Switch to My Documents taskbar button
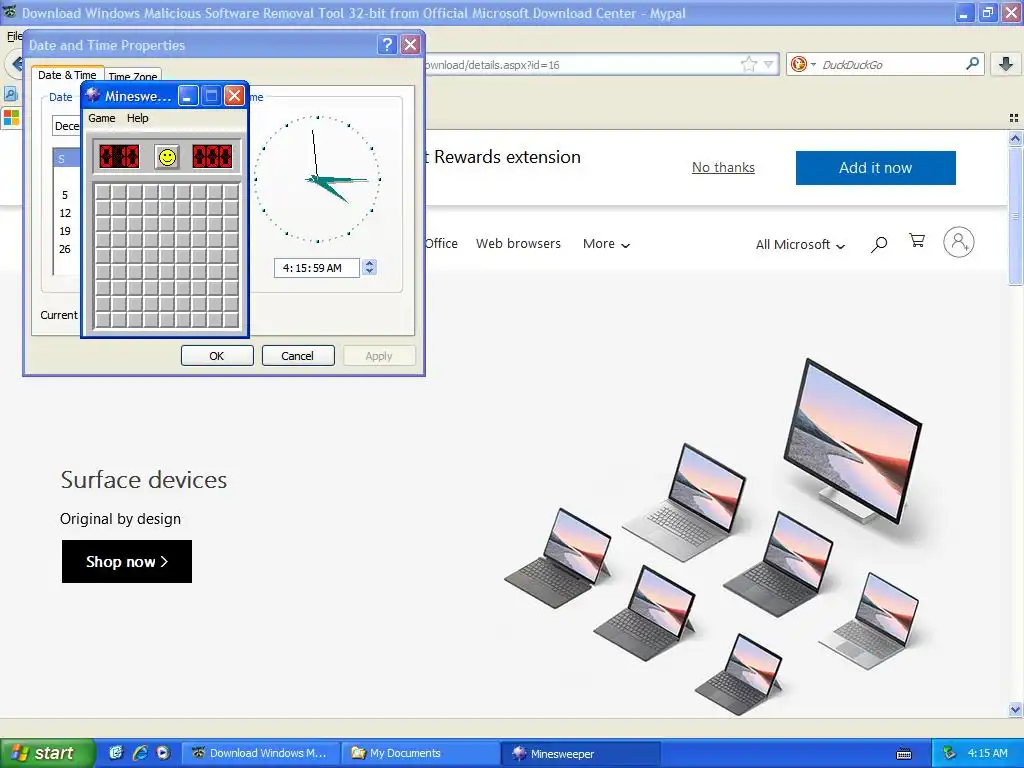The image size is (1024, 768). coord(420,753)
